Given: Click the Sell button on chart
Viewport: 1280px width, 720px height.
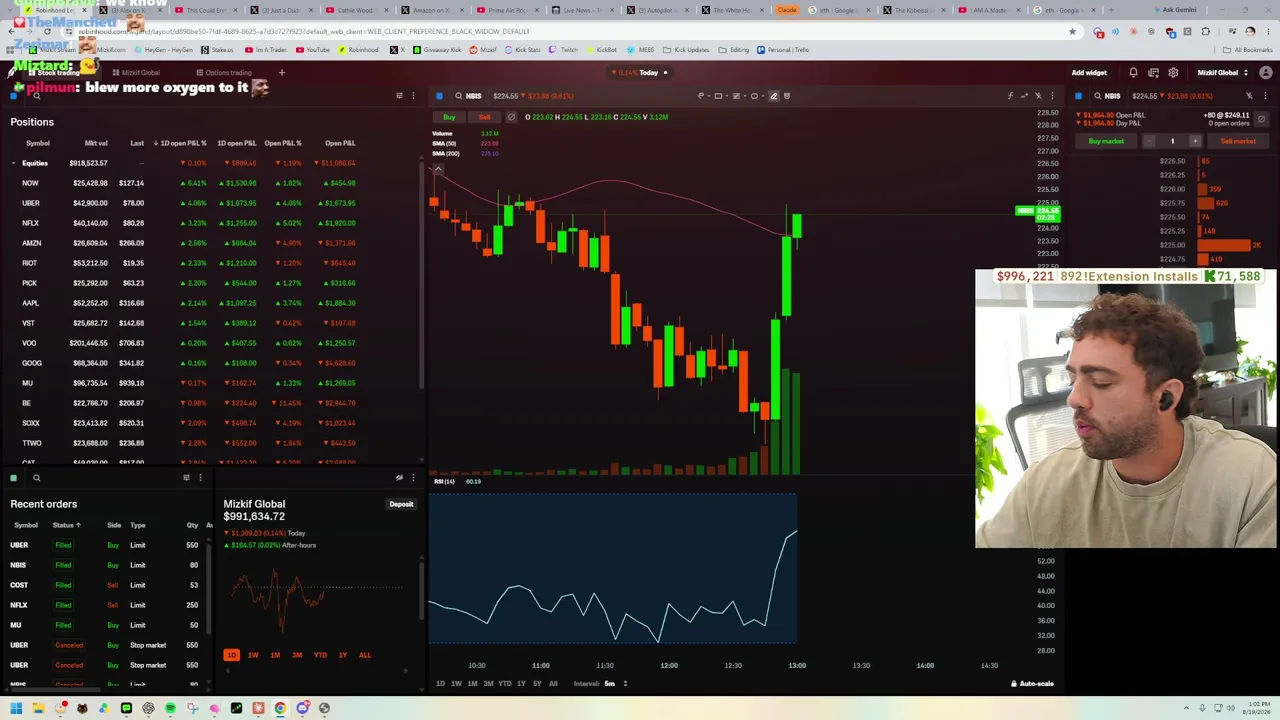Looking at the screenshot, I should [x=484, y=117].
